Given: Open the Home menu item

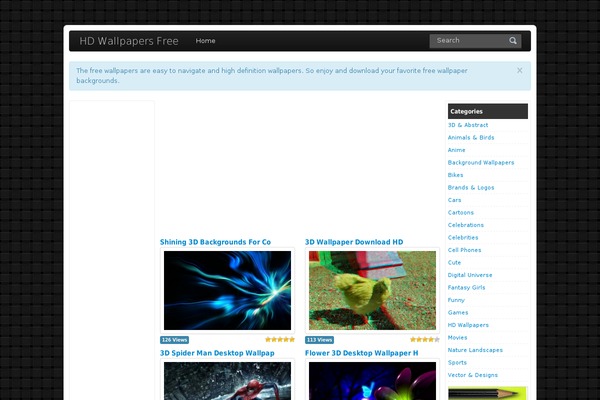Looking at the screenshot, I should point(205,41).
